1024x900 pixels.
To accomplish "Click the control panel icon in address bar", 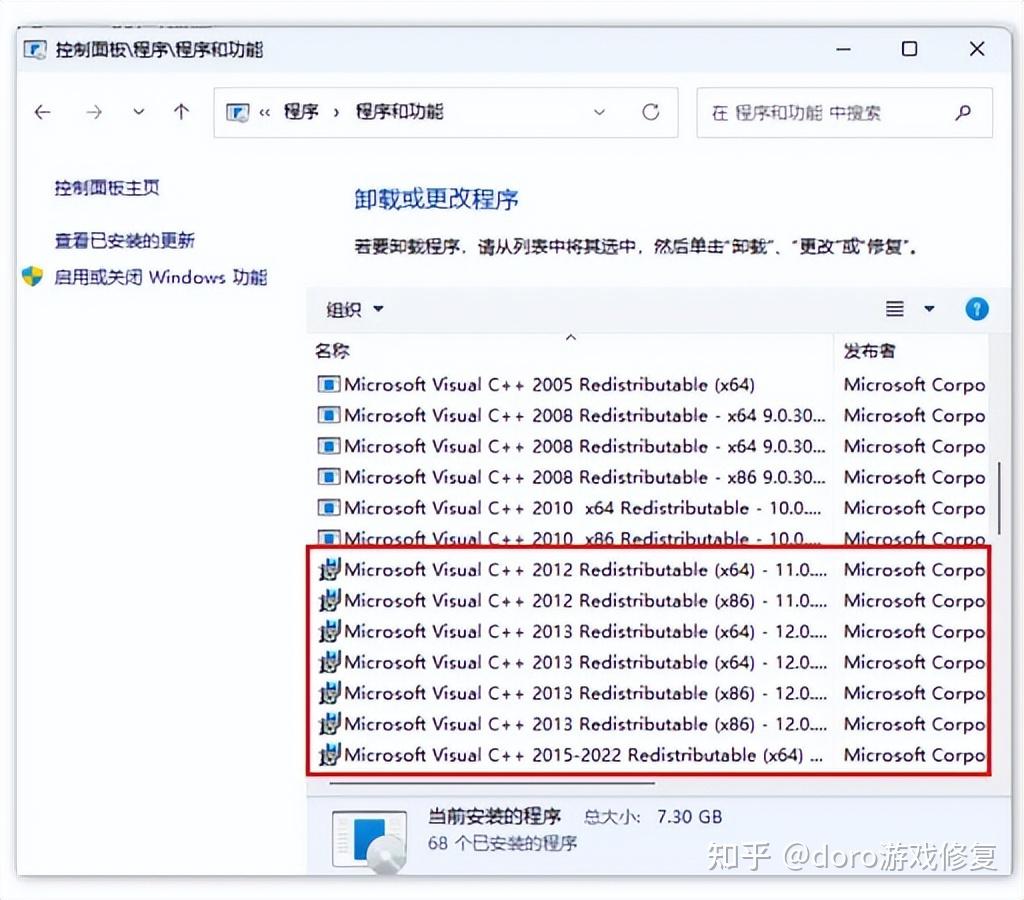I will tap(237, 112).
